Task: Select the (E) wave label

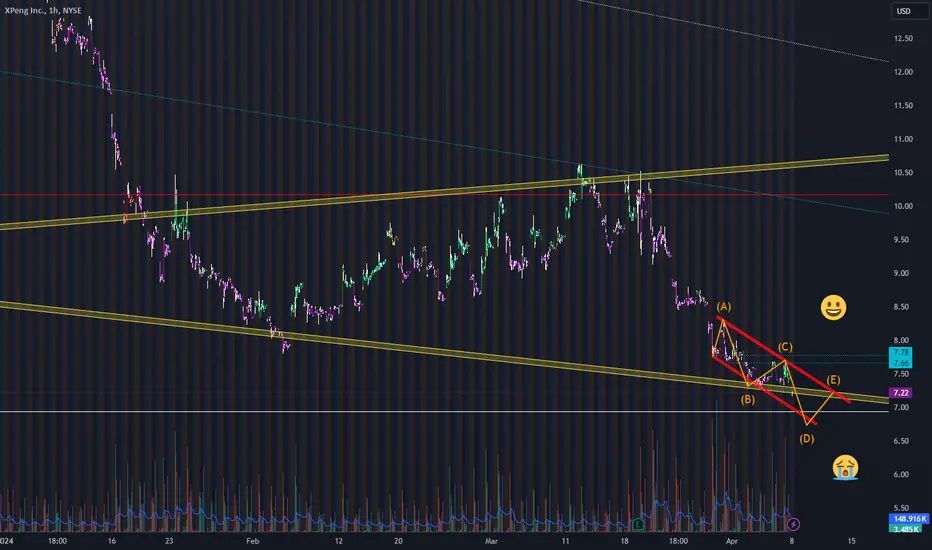Action: point(833,380)
